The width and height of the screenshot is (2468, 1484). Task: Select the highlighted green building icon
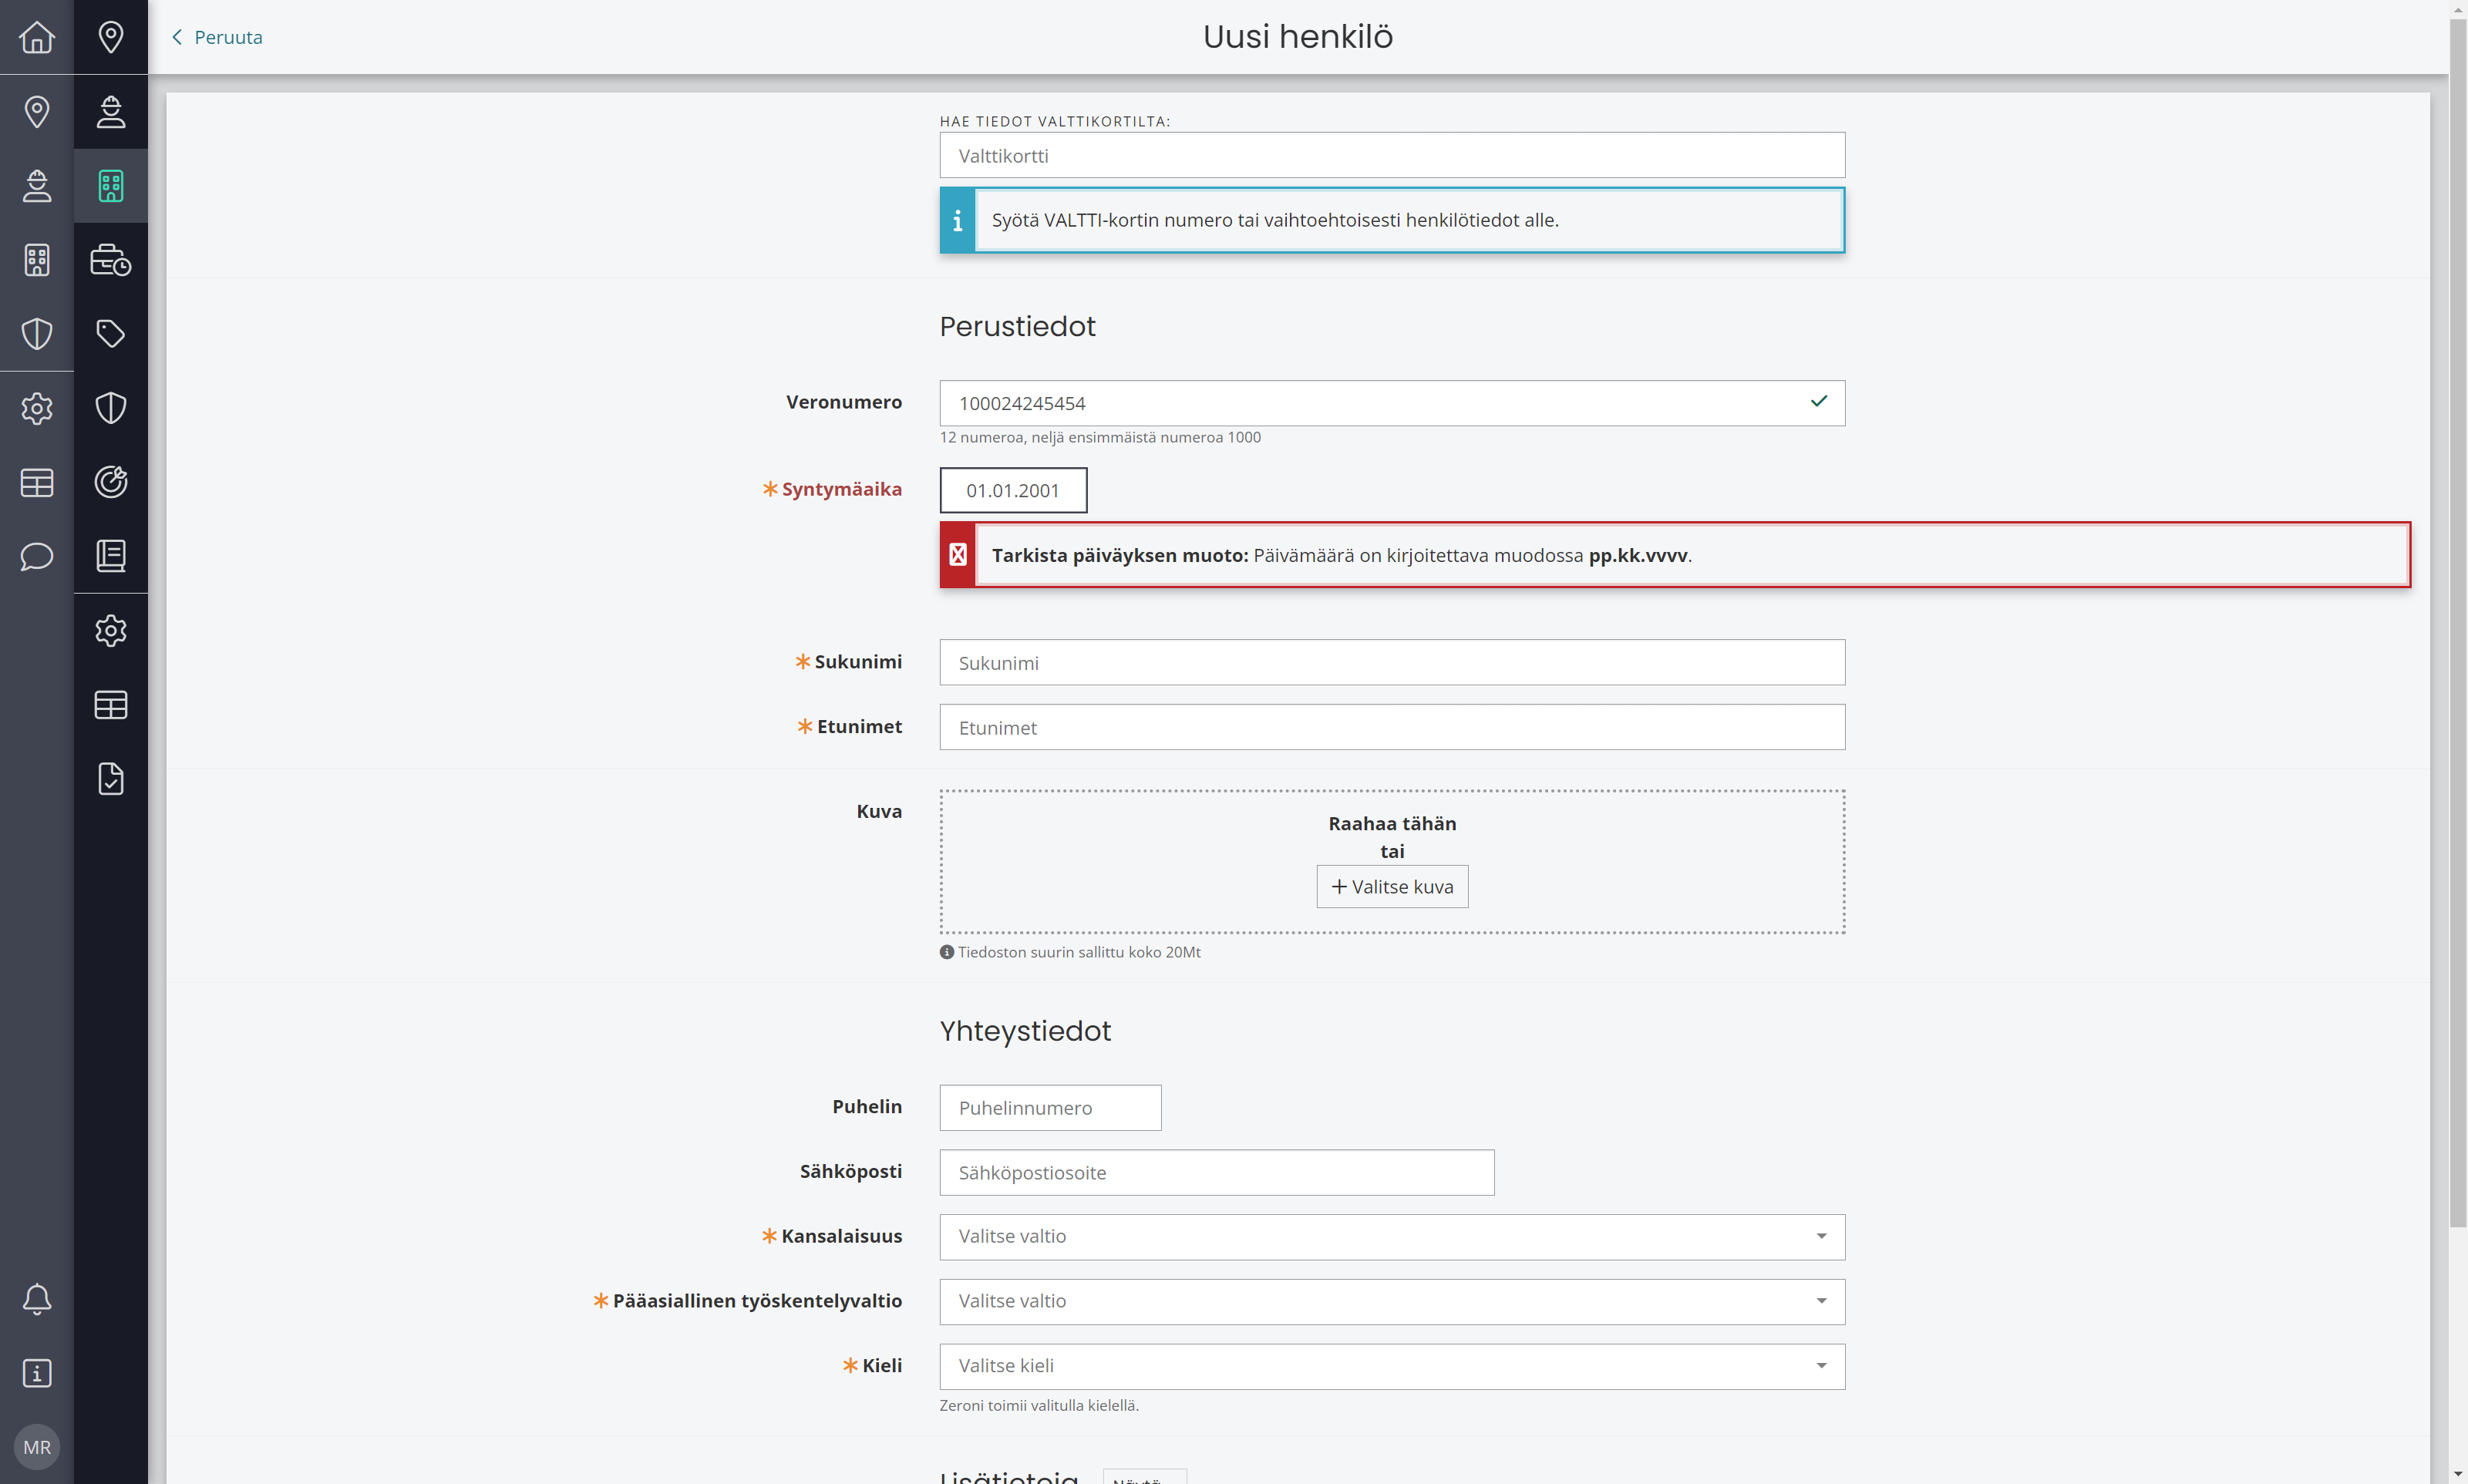[111, 185]
